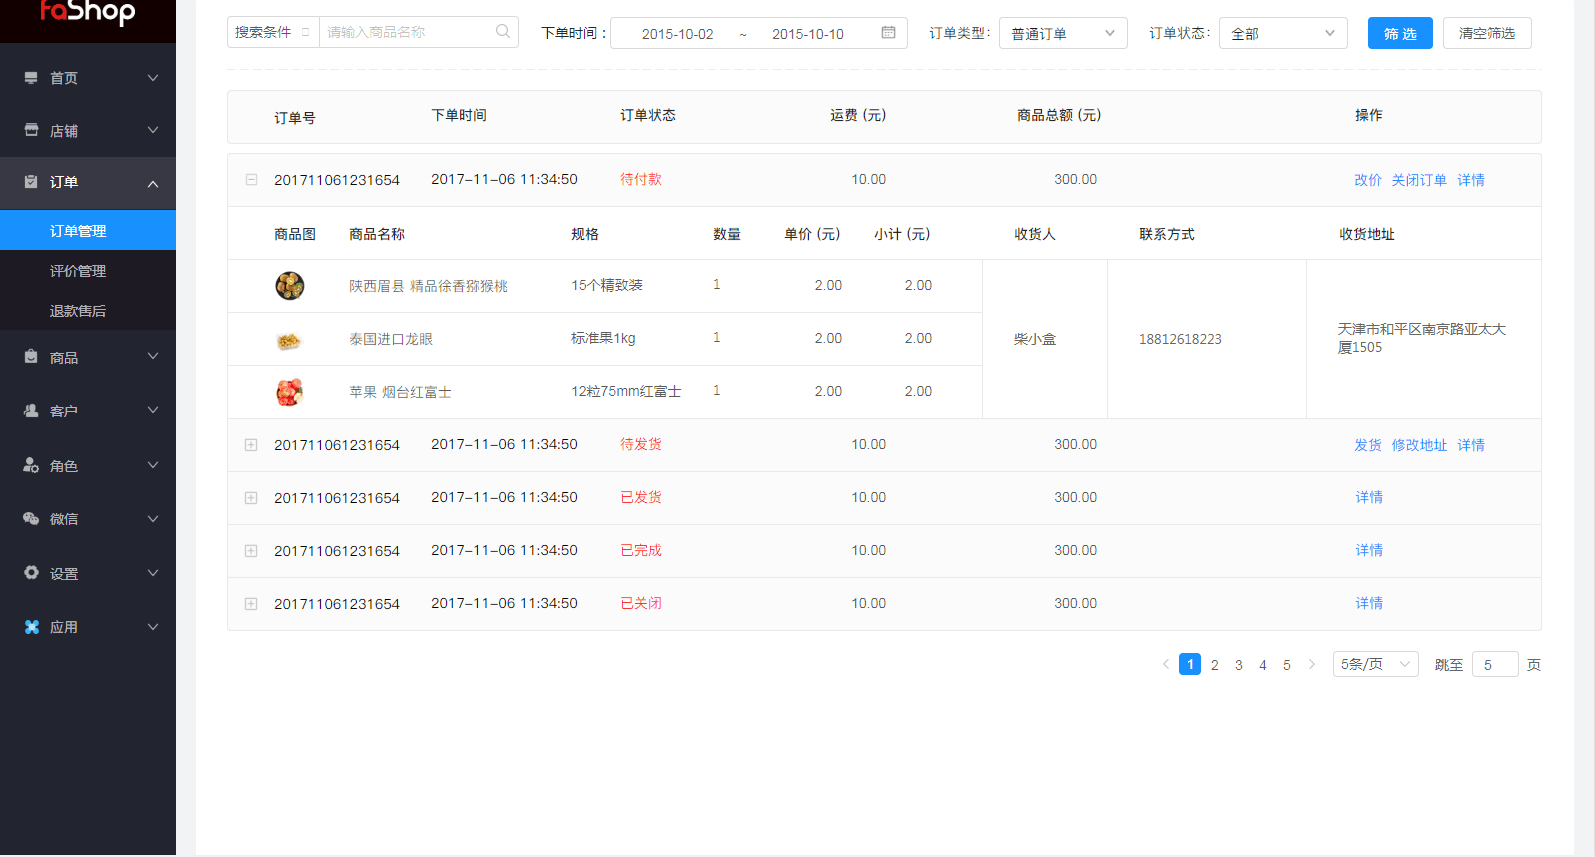Expand the 首页 menu chevron
The height and width of the screenshot is (857, 1595).
(x=153, y=78)
